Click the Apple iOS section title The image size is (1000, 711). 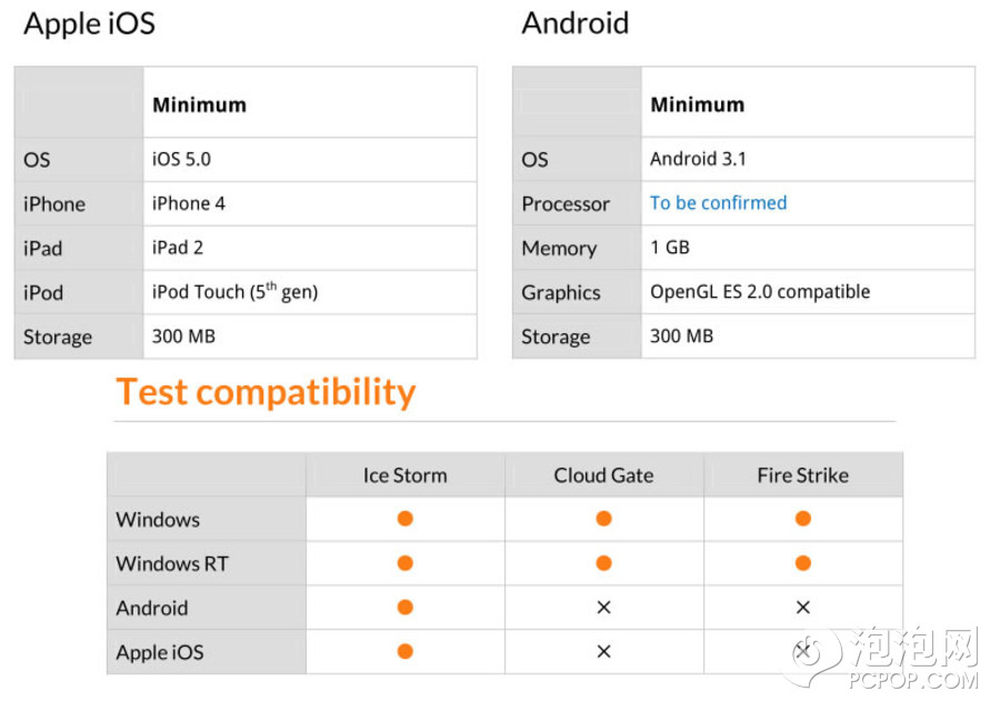[x=89, y=24]
